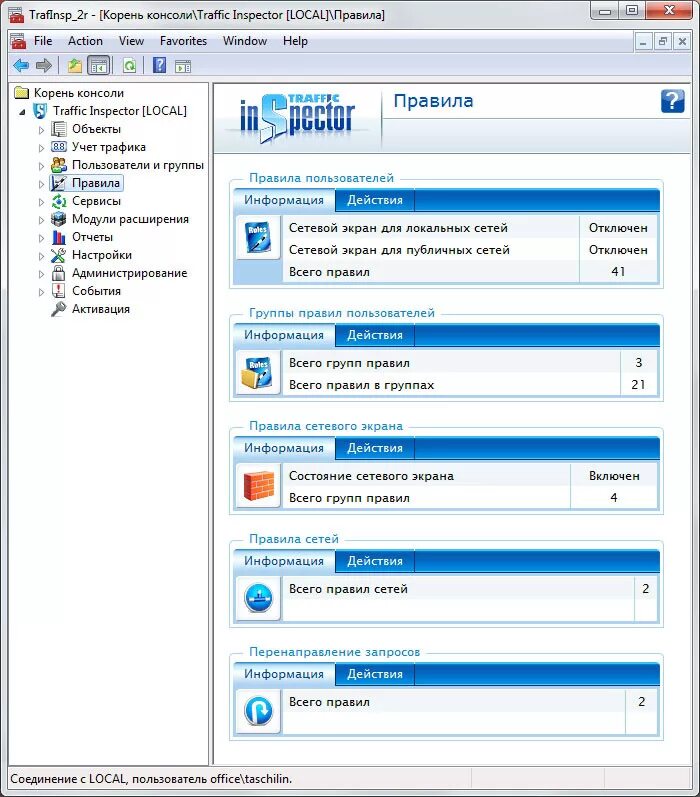The height and width of the screenshot is (797, 700).
Task: Select Корень консоли in the tree
Action: click(x=79, y=93)
